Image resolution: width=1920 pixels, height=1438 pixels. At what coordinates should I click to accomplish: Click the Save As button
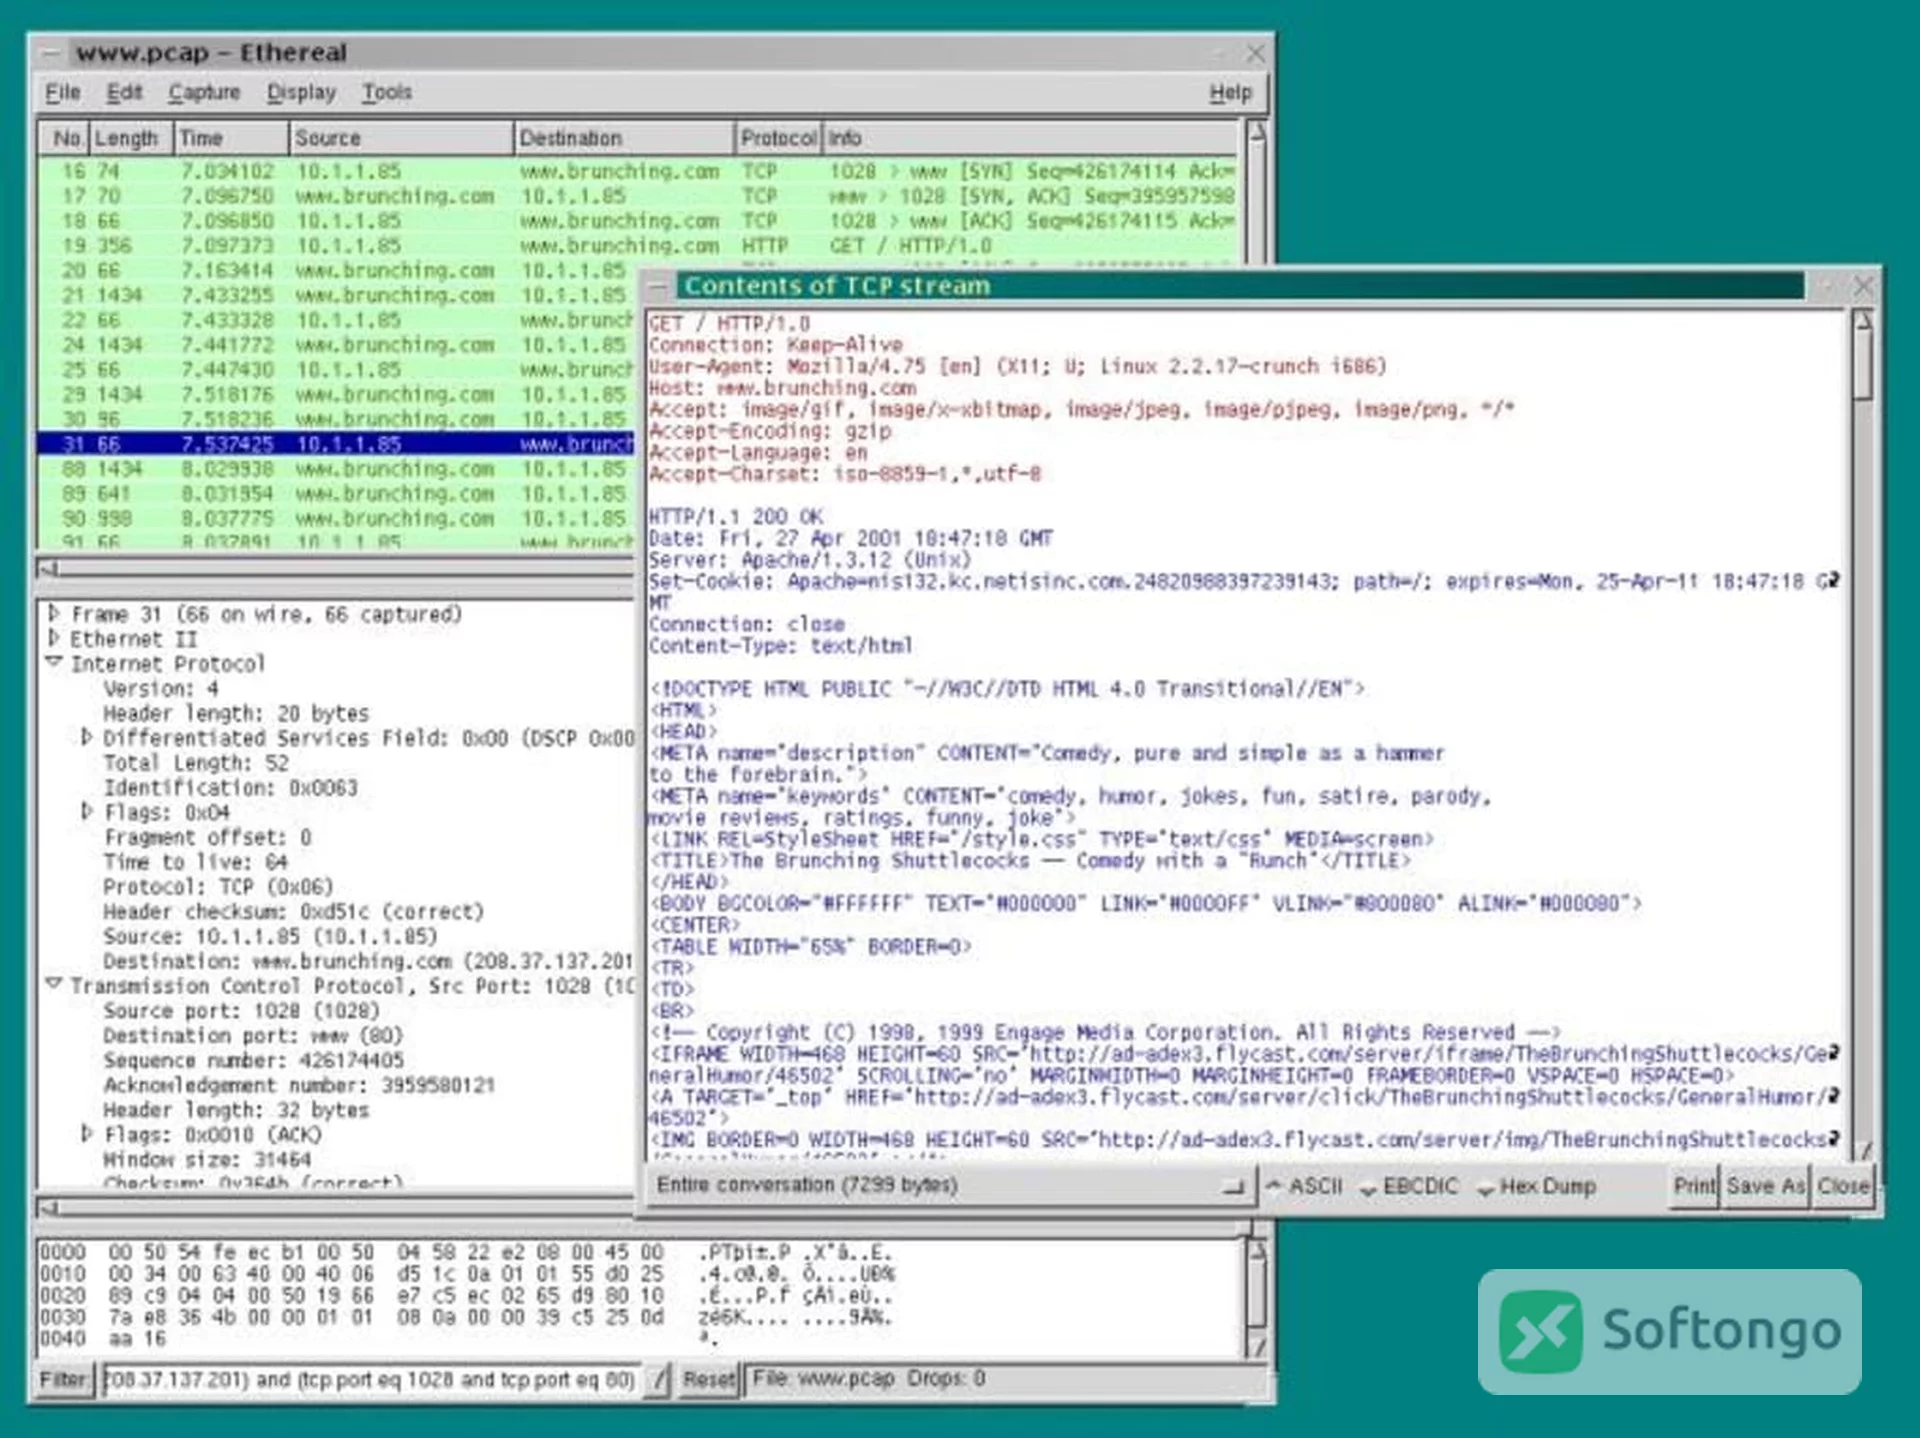(x=1765, y=1186)
